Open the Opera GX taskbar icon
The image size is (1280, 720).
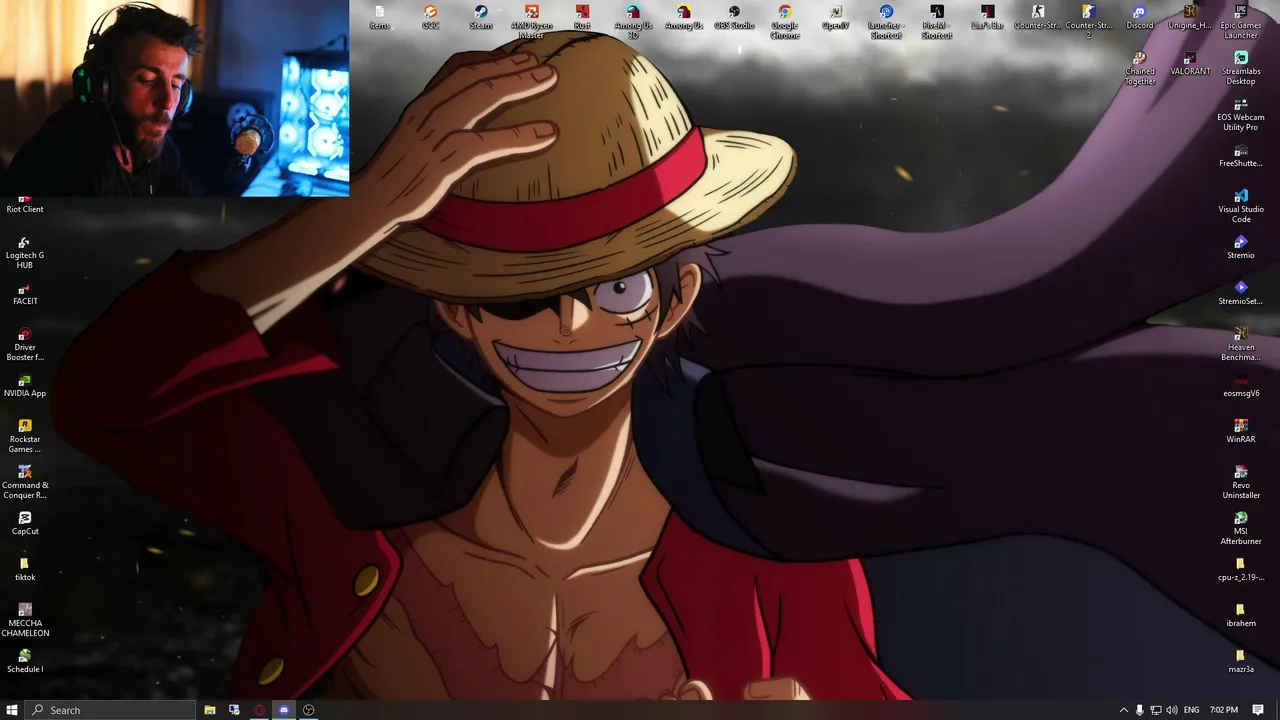[259, 710]
